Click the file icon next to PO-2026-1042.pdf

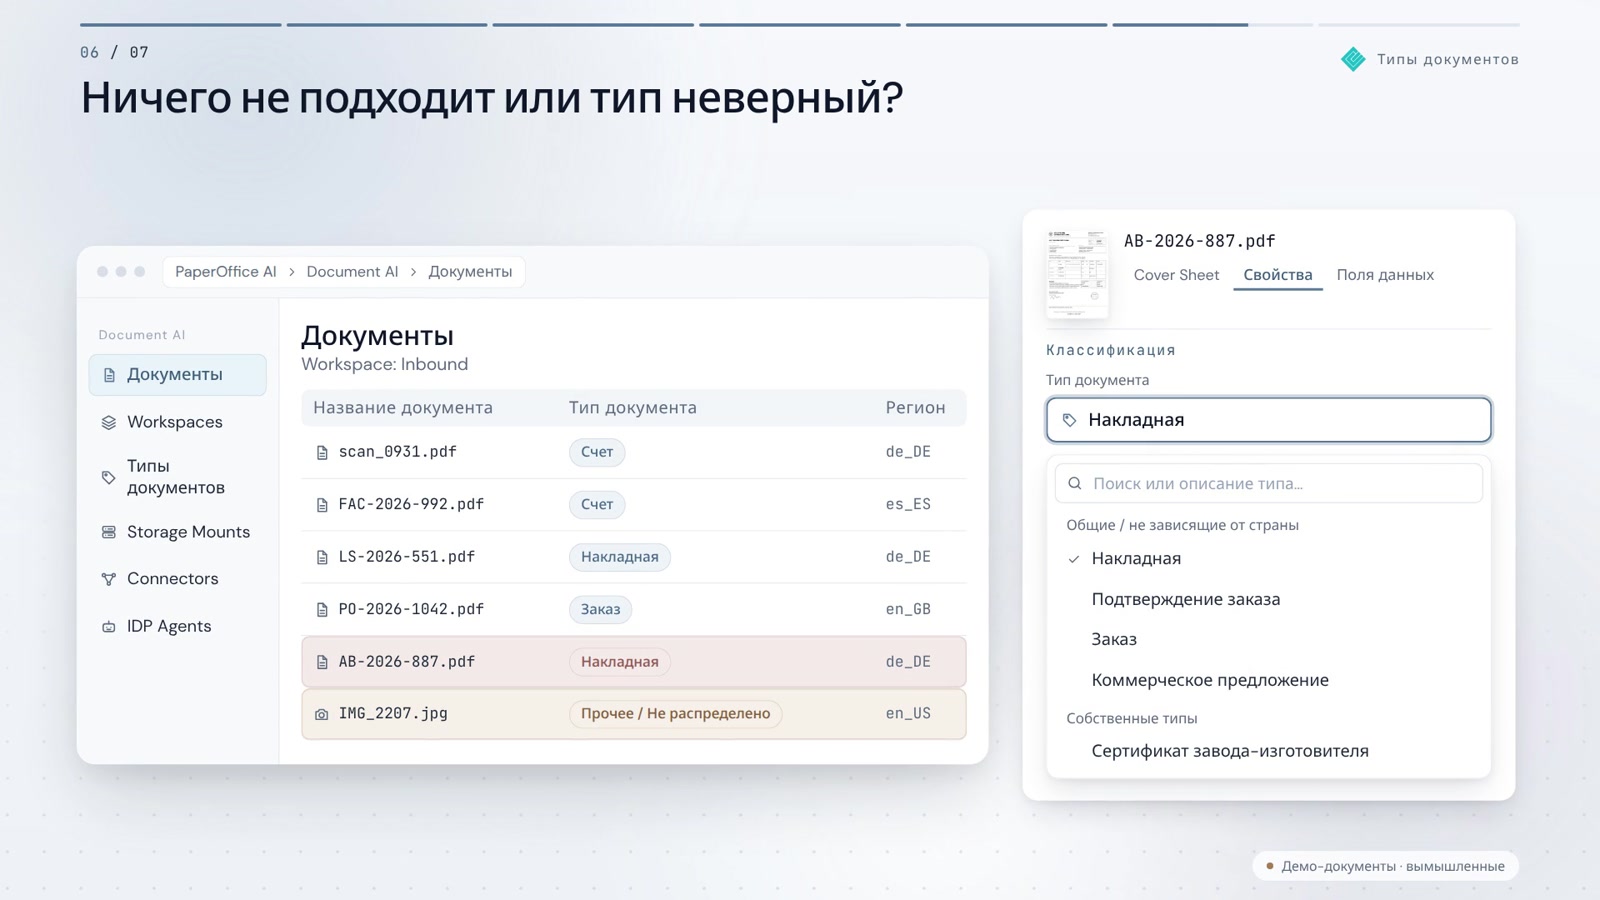point(322,610)
